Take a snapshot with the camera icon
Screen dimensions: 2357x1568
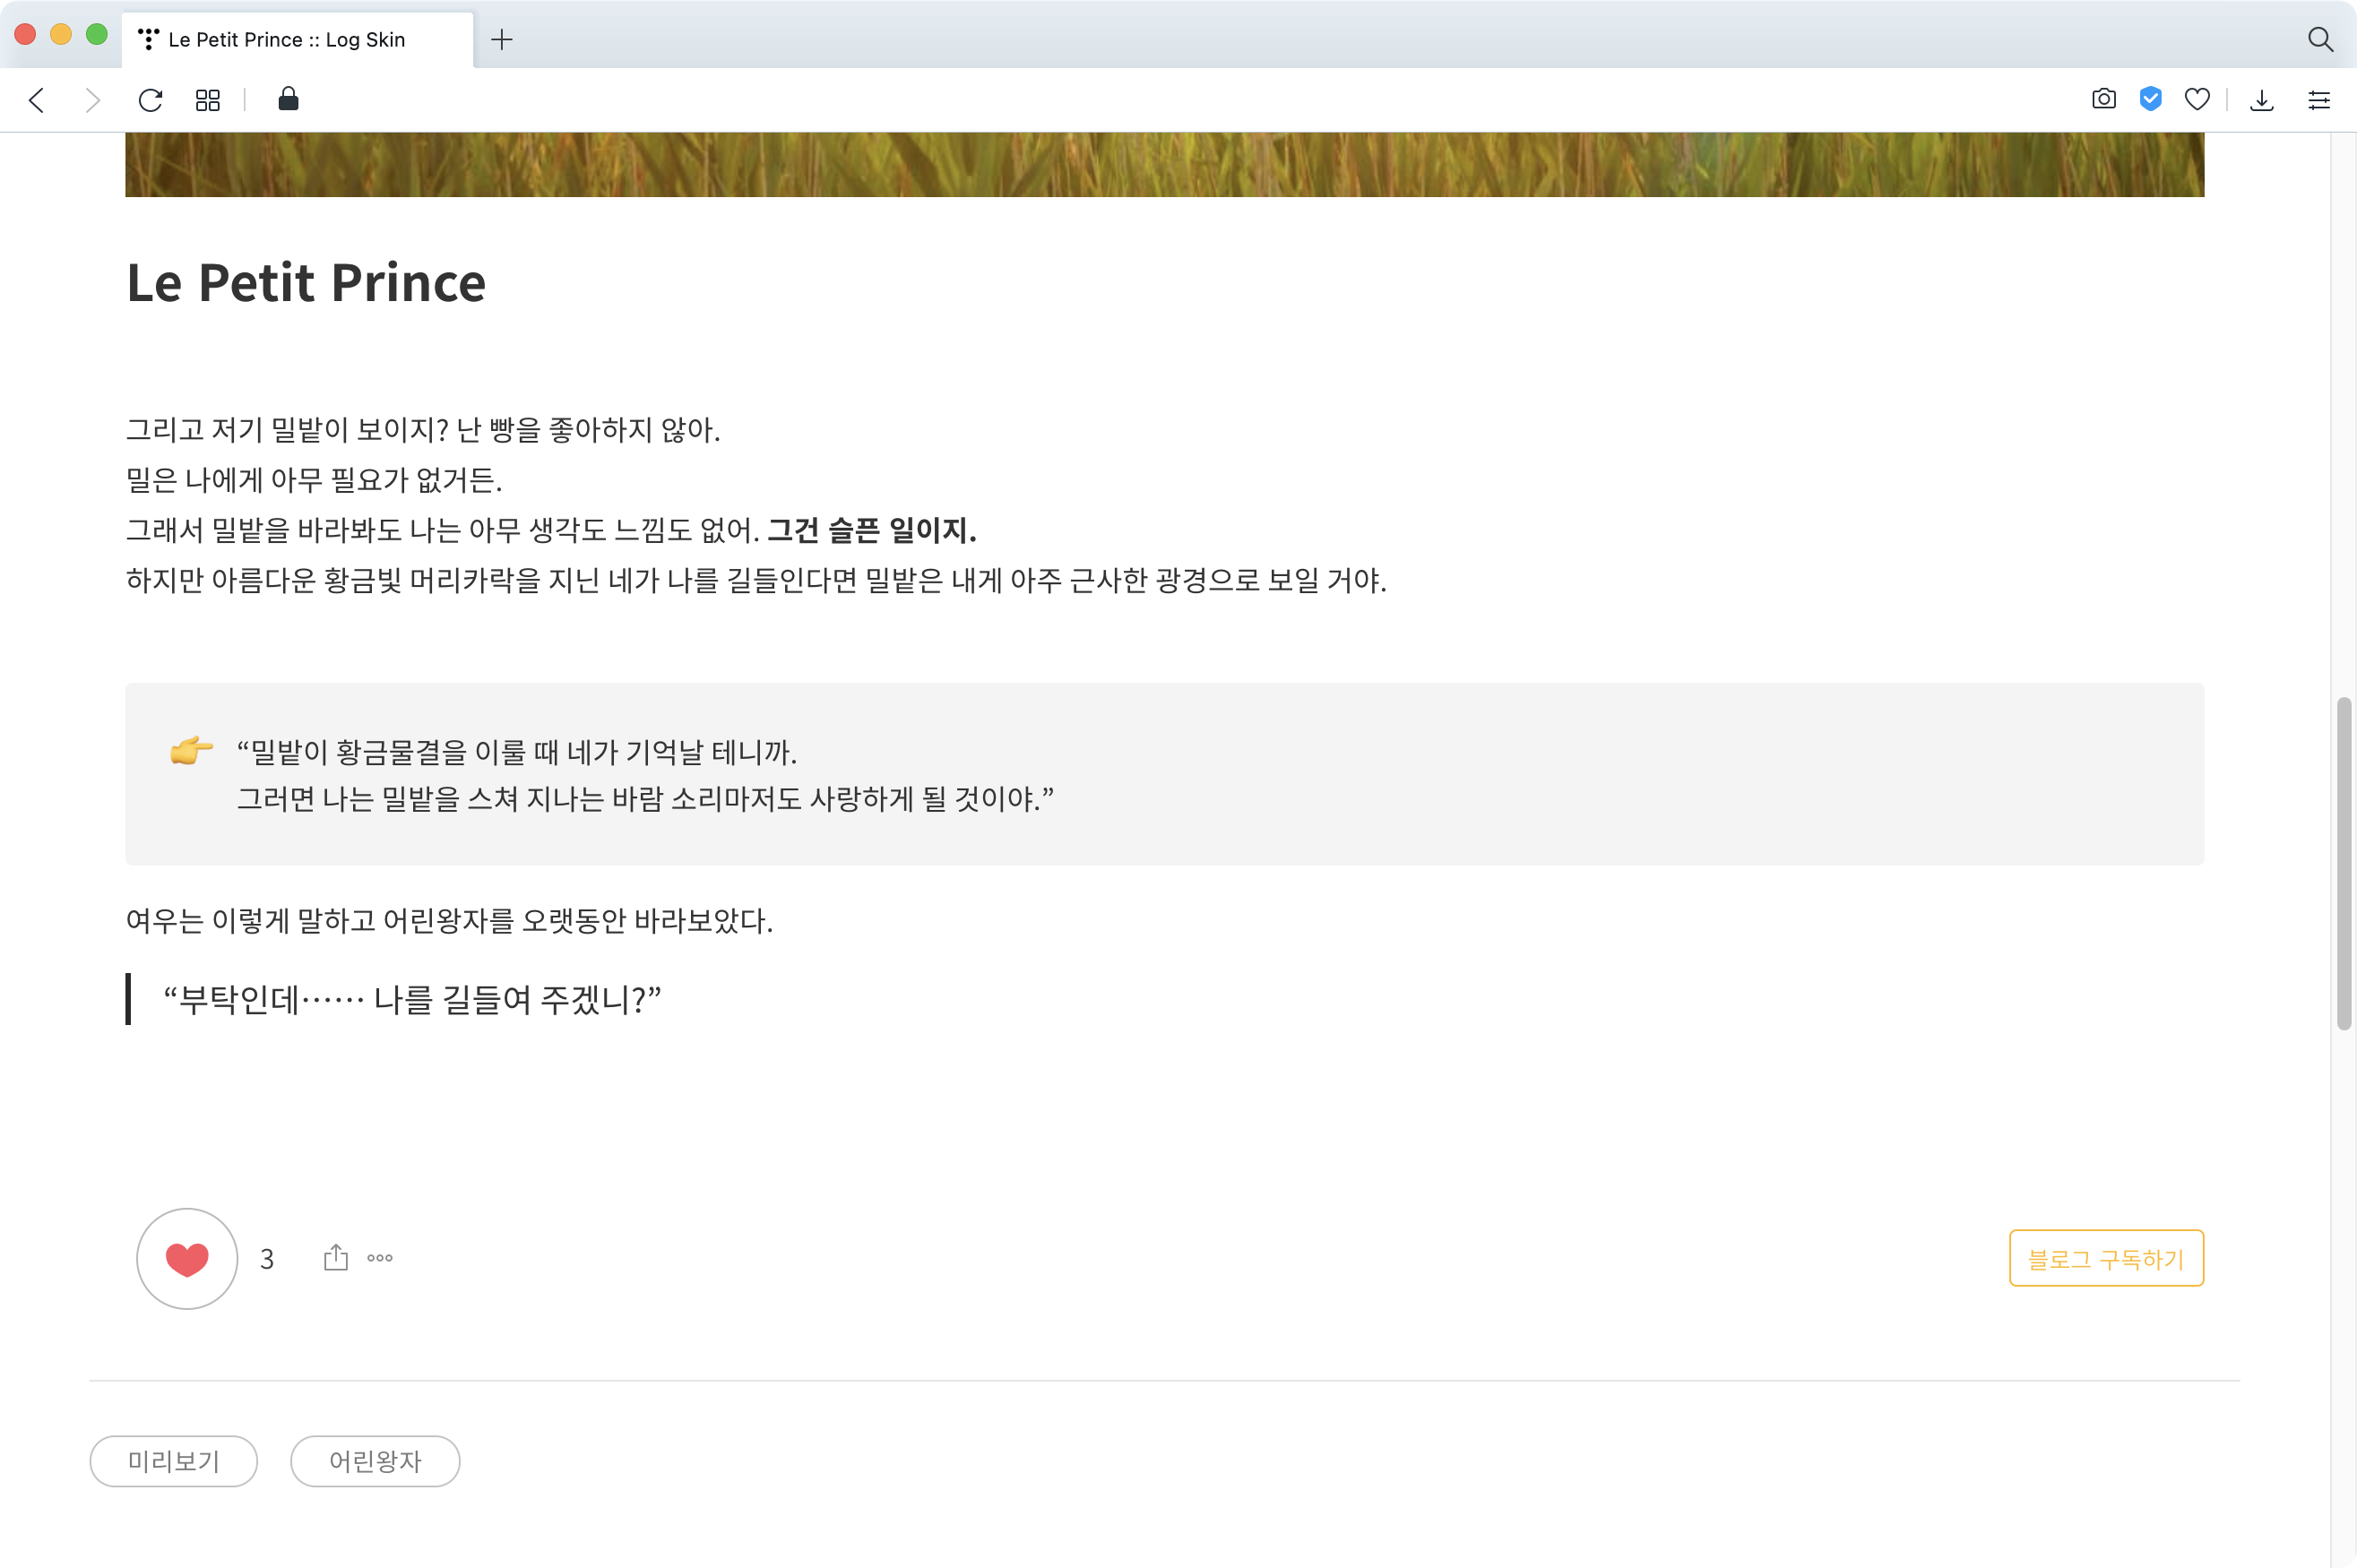coord(2103,99)
